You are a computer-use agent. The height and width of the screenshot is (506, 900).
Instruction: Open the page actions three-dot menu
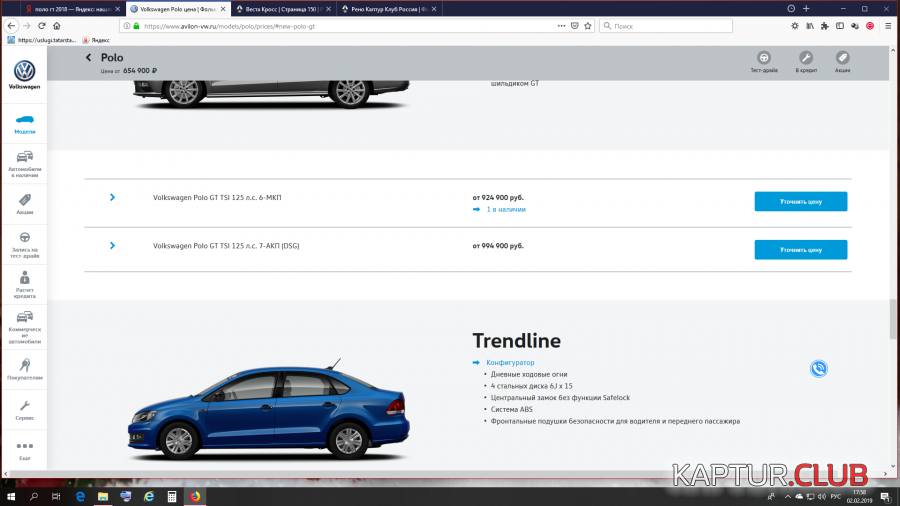coord(561,26)
